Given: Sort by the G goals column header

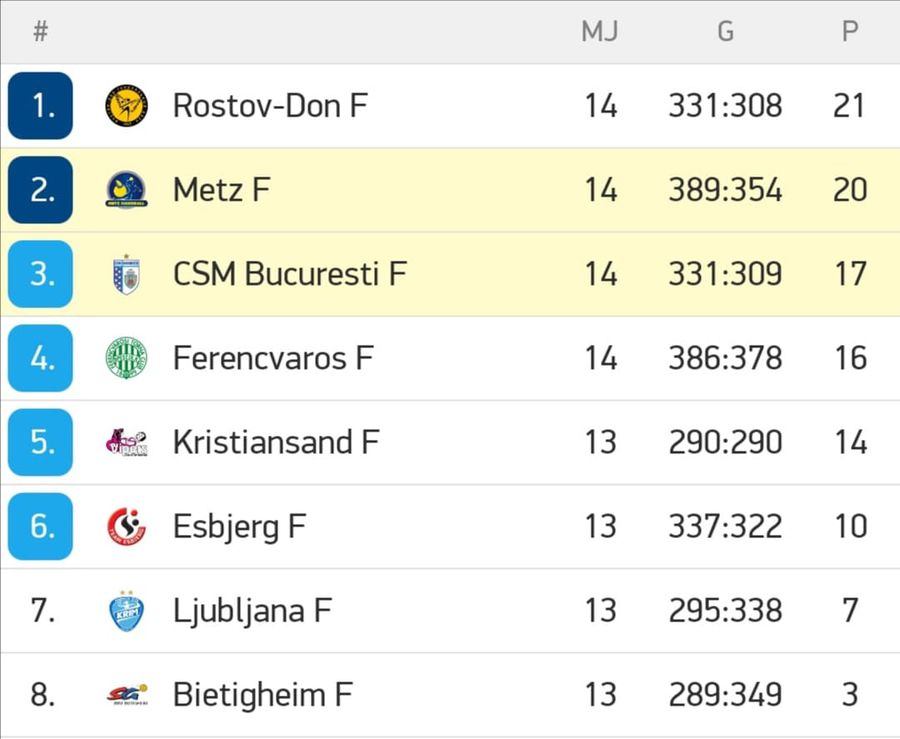Looking at the screenshot, I should 726,31.
